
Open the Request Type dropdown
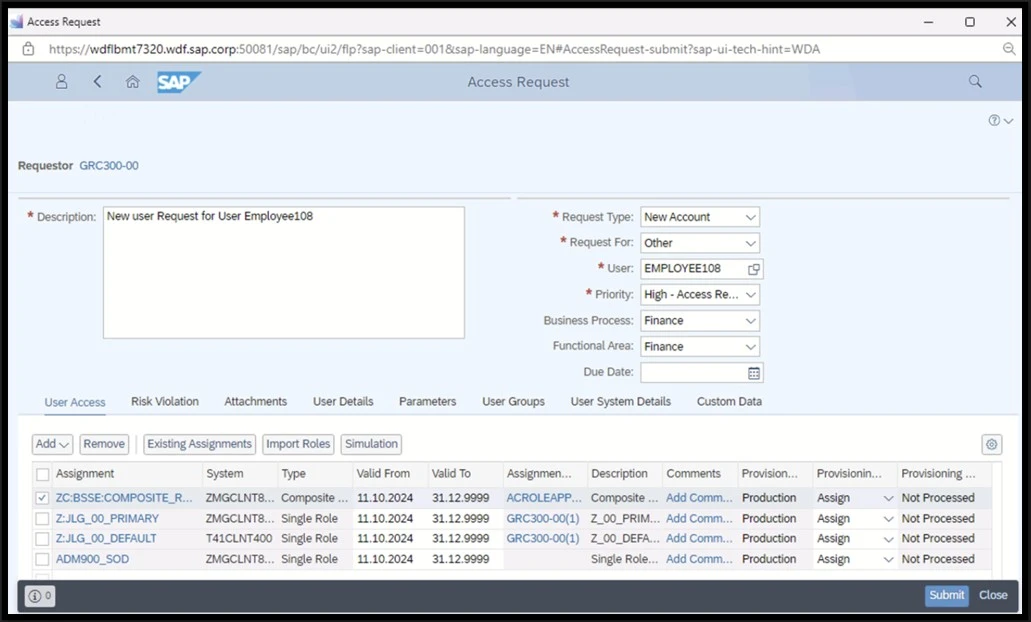tap(748, 216)
